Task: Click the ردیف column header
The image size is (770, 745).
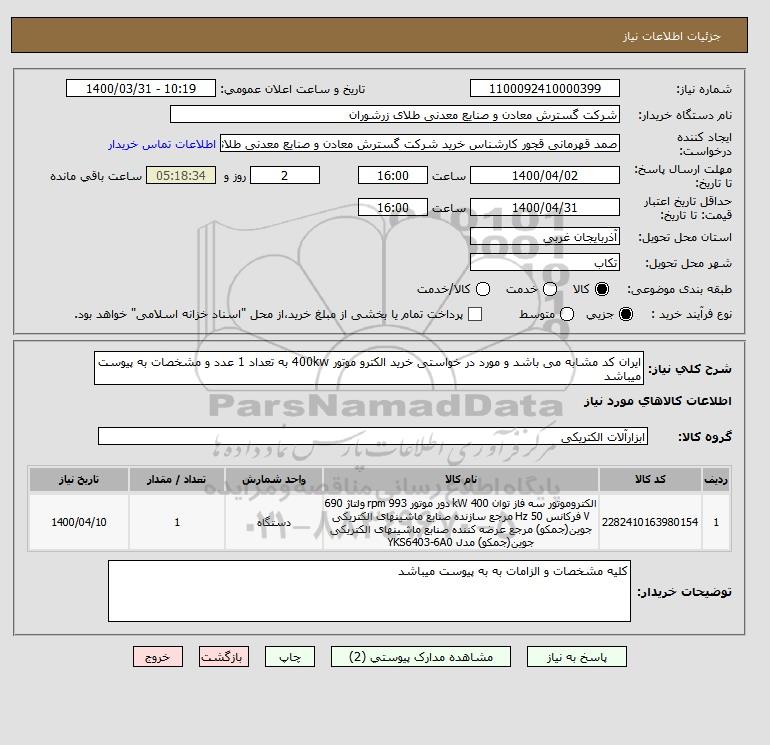Action: point(716,479)
